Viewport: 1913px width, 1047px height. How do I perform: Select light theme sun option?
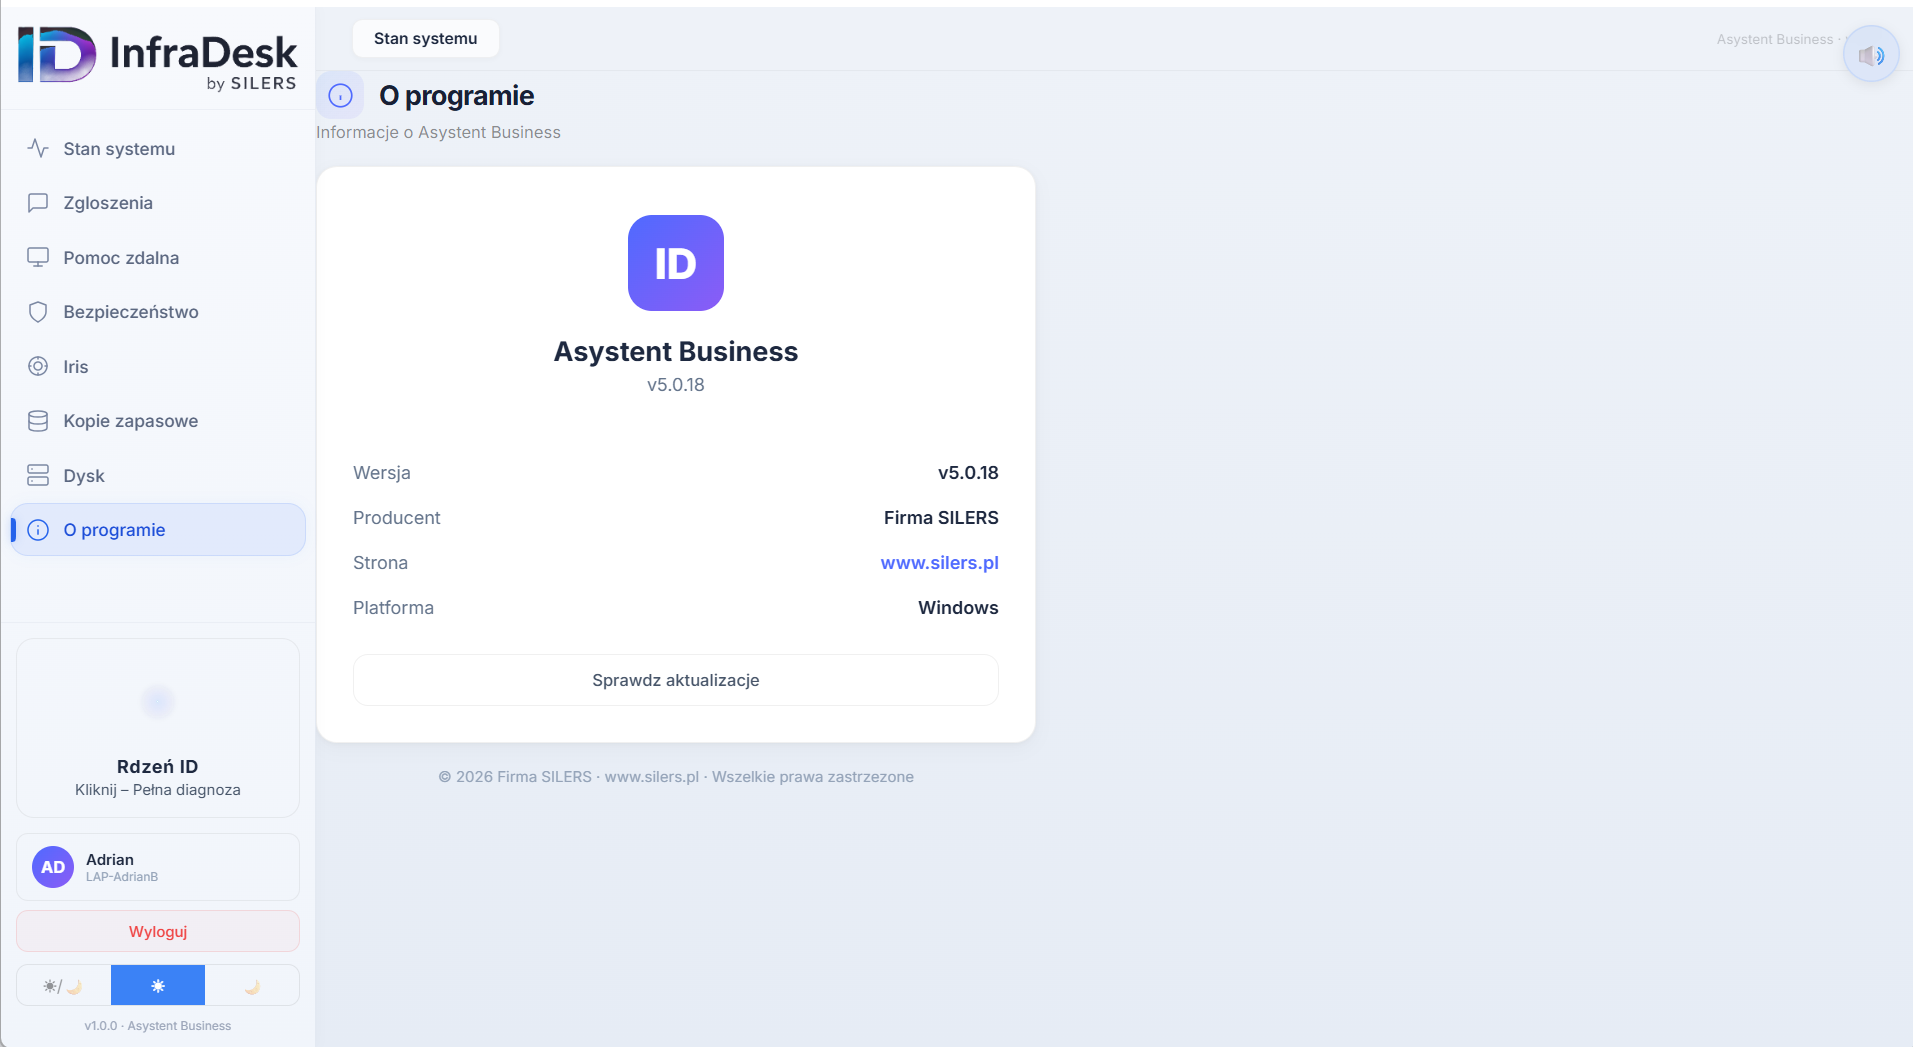click(x=158, y=985)
